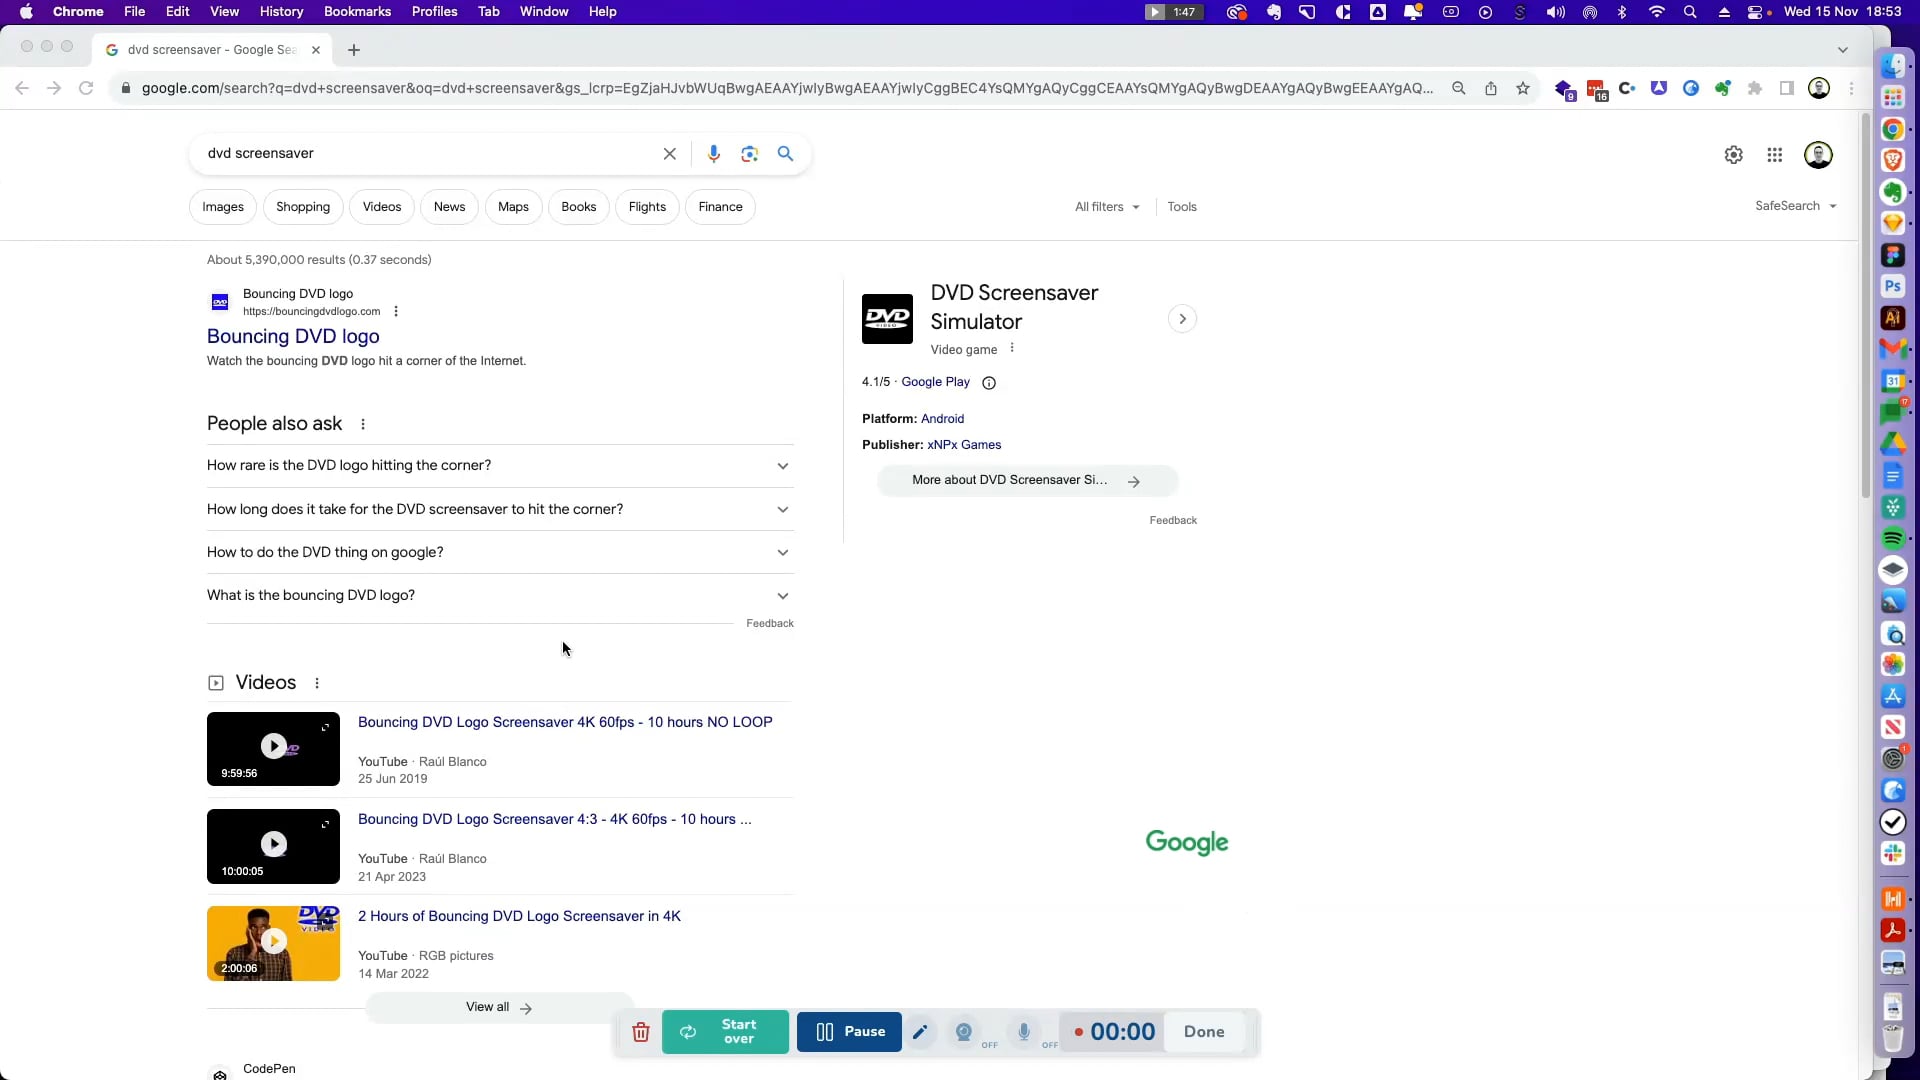This screenshot has height=1080, width=1920.
Task: Open the SafeSearch dropdown
Action: click(x=1795, y=206)
